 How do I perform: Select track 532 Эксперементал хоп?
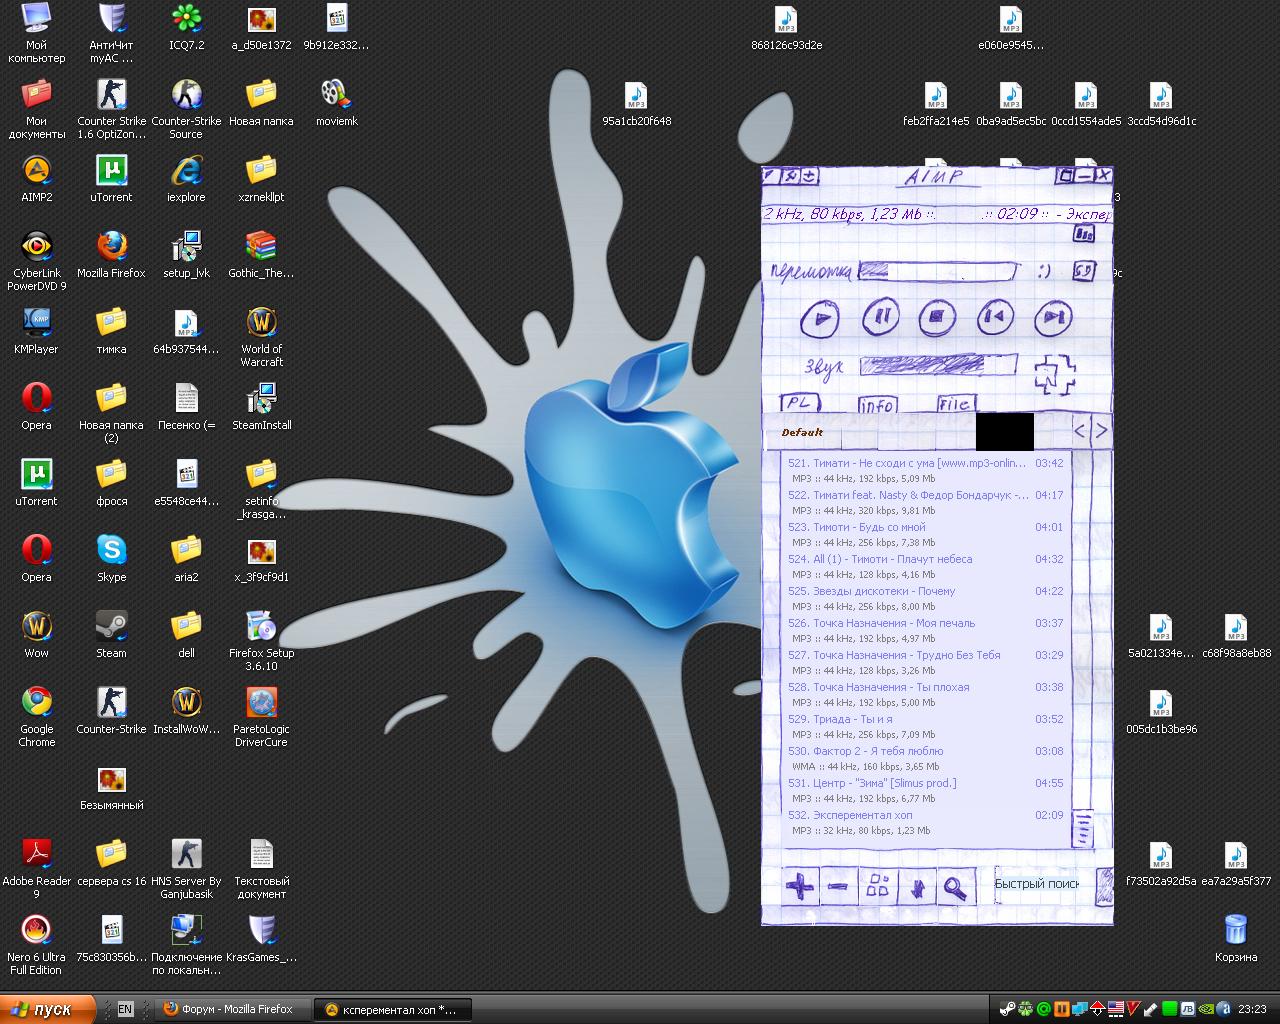click(x=926, y=823)
